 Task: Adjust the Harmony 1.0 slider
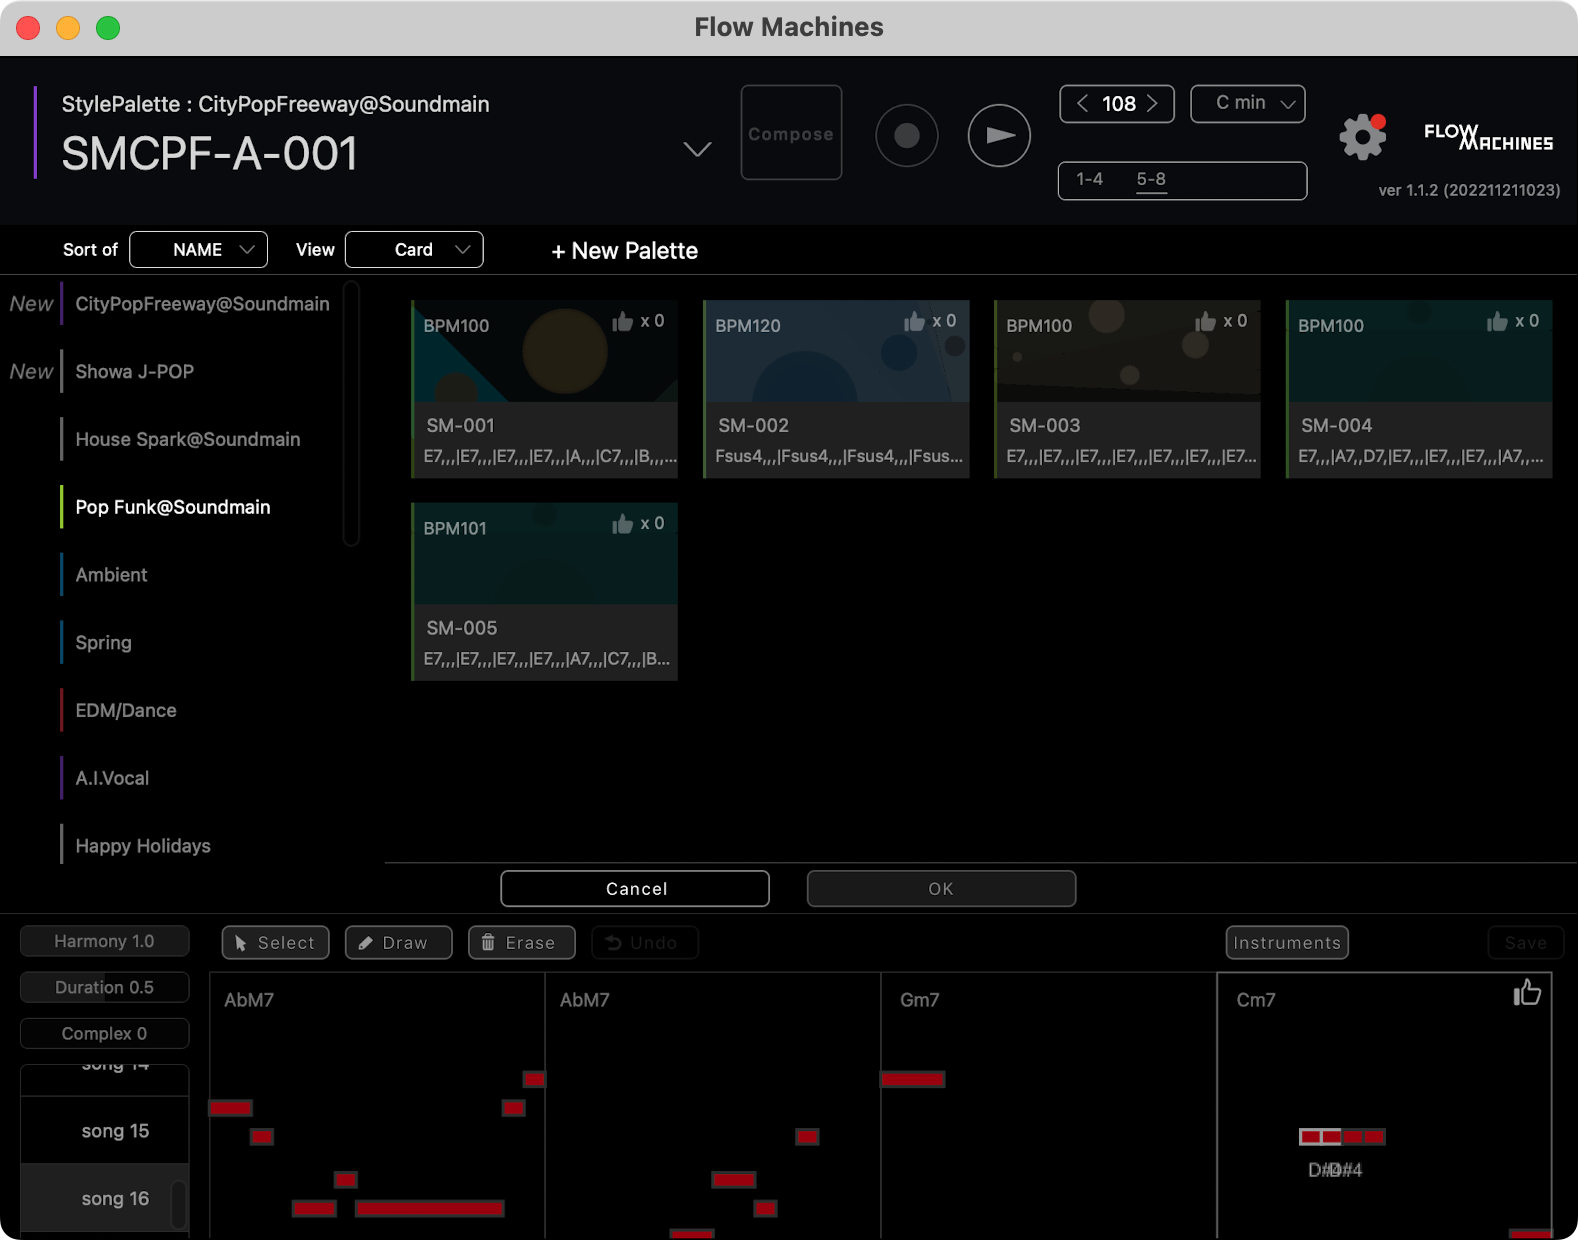tap(104, 941)
